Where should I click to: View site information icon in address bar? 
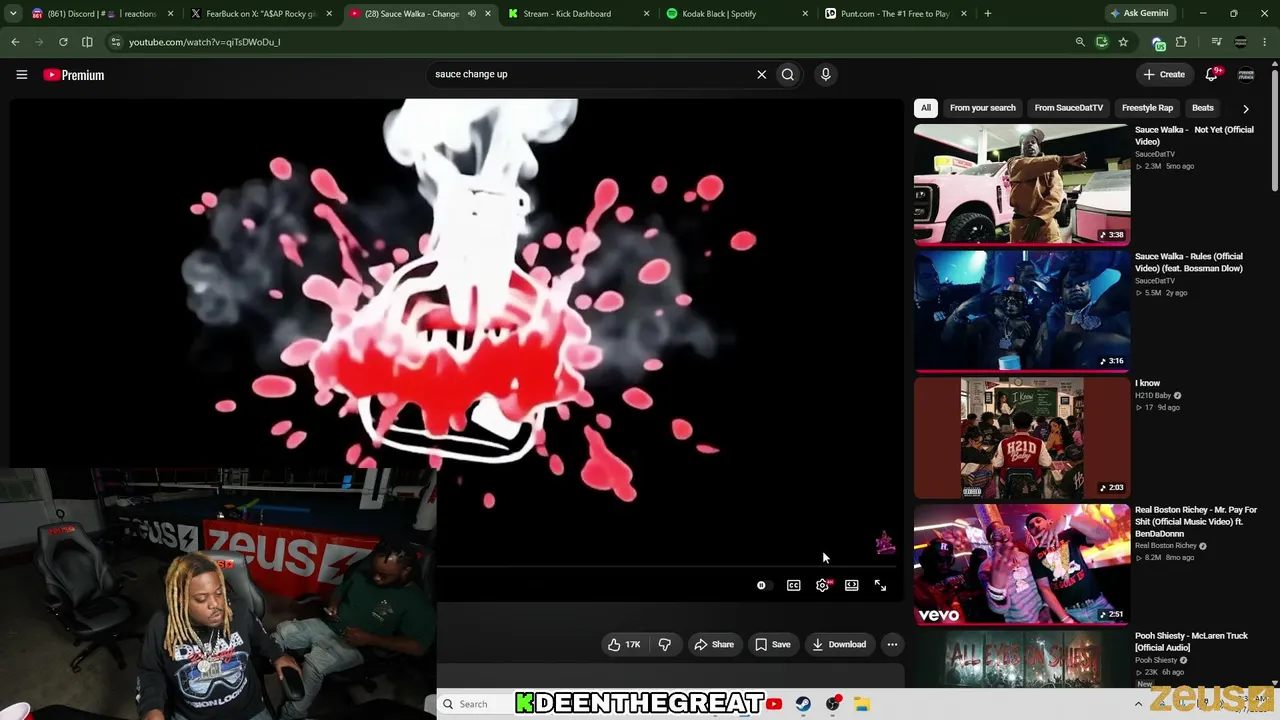point(116,42)
